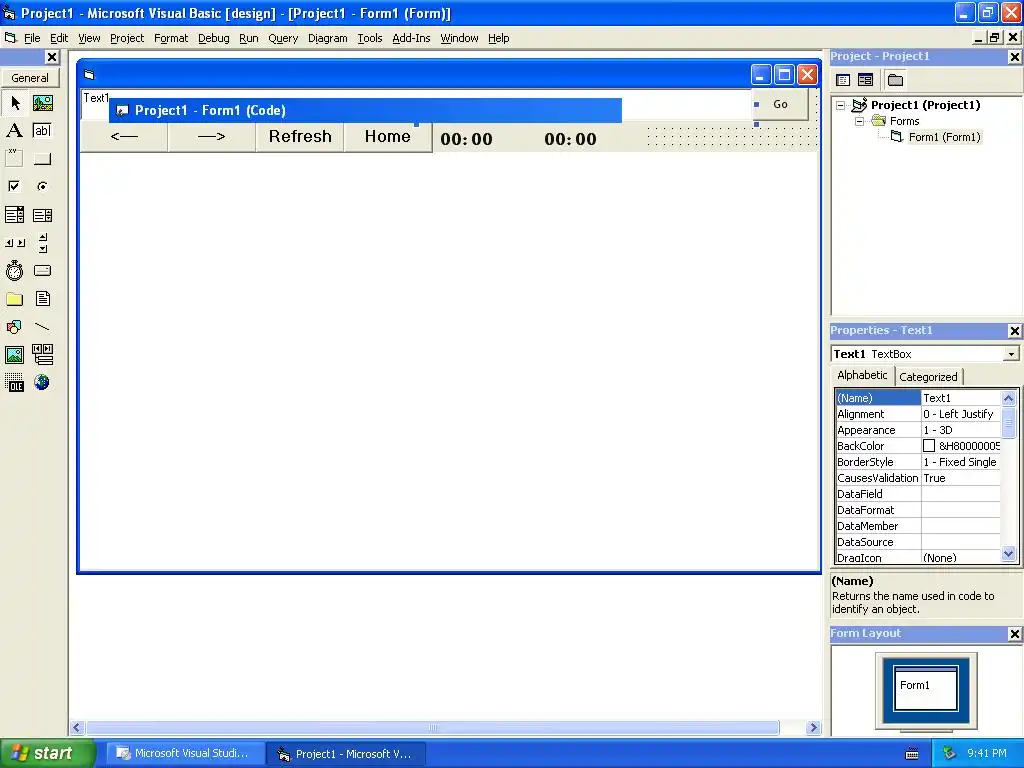Viewport: 1024px width, 768px height.
Task: Click properties list scroll down arrow
Action: pyautogui.click(x=1008, y=554)
